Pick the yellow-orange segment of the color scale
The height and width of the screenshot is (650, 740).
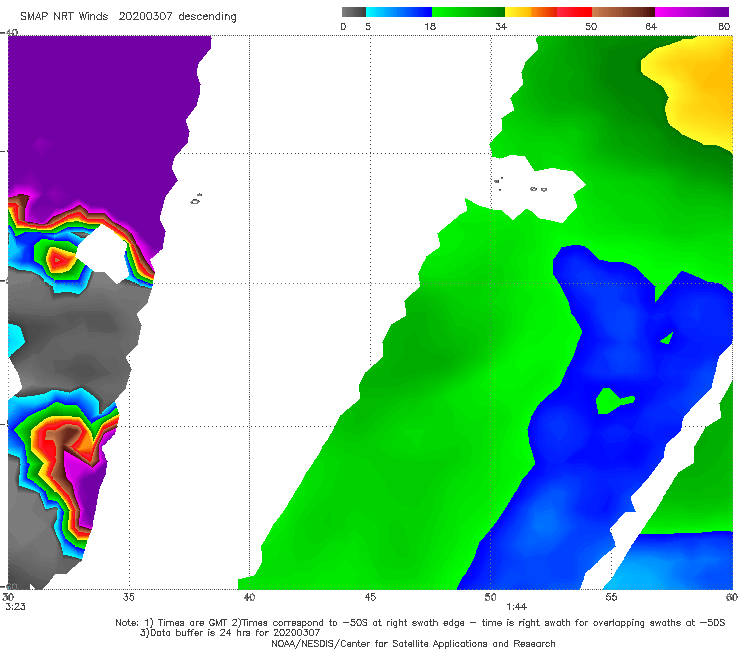point(531,12)
